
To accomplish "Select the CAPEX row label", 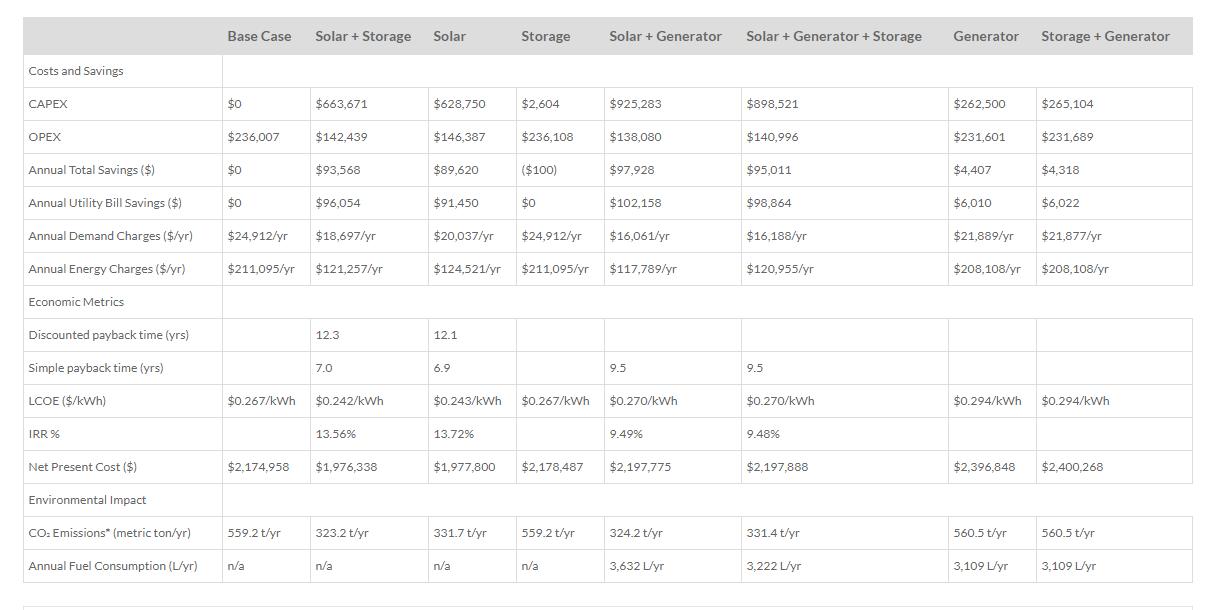I will (48, 103).
